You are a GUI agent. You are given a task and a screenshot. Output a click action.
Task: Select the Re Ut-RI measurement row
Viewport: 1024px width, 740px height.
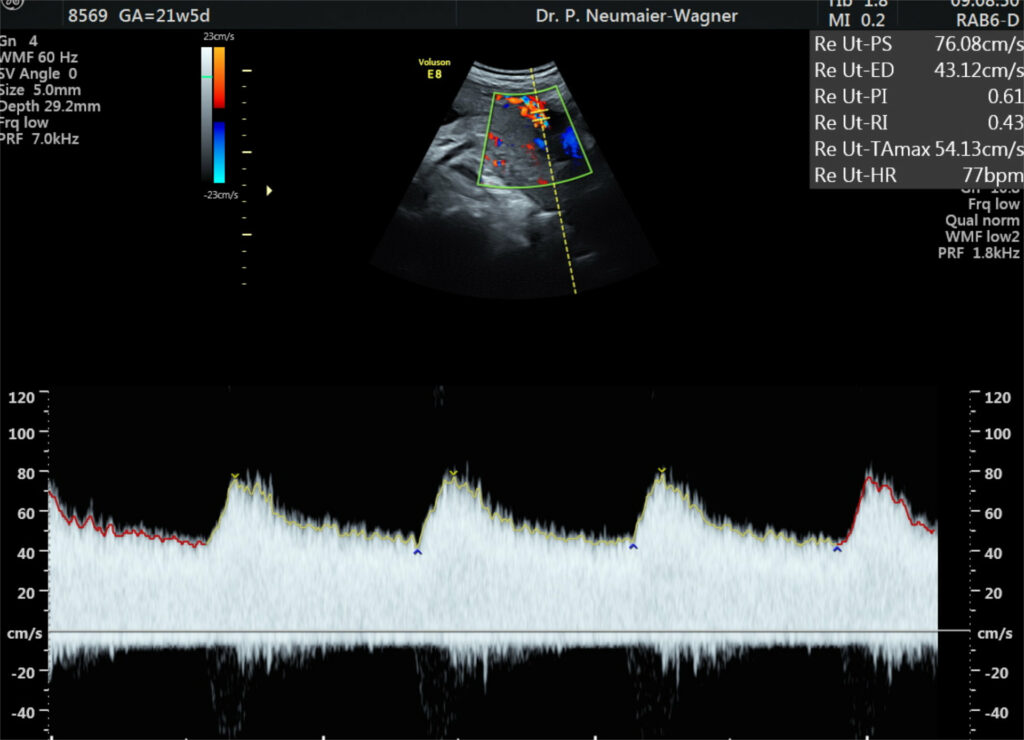click(x=917, y=123)
